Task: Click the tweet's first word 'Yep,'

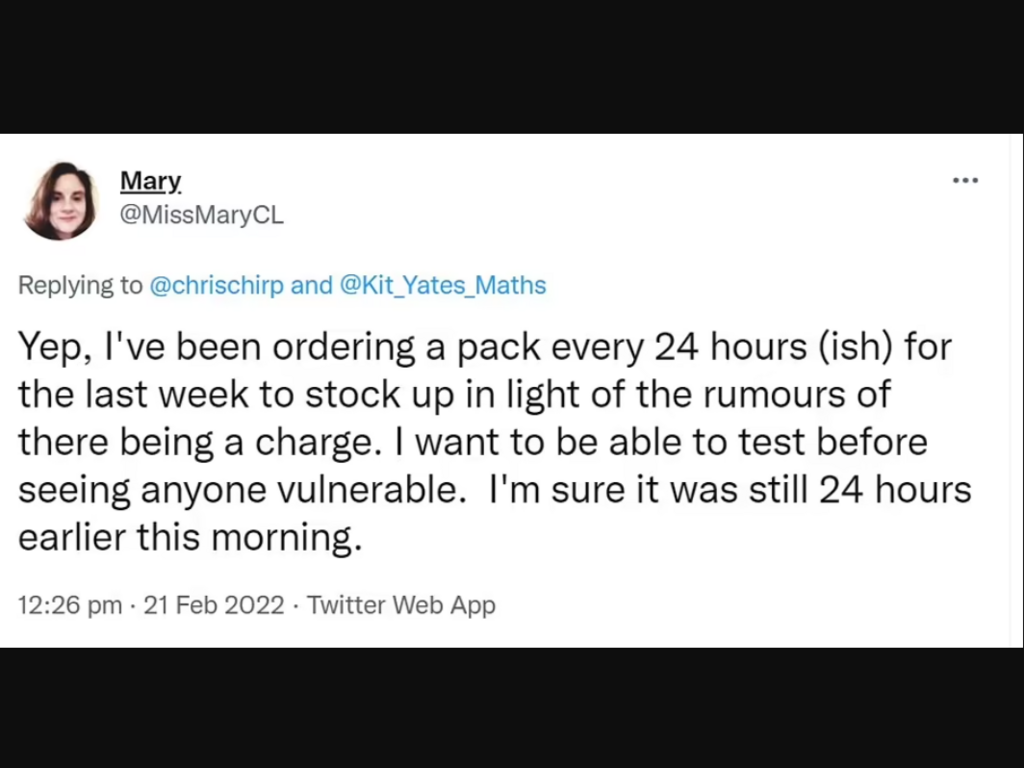Action: [x=55, y=347]
